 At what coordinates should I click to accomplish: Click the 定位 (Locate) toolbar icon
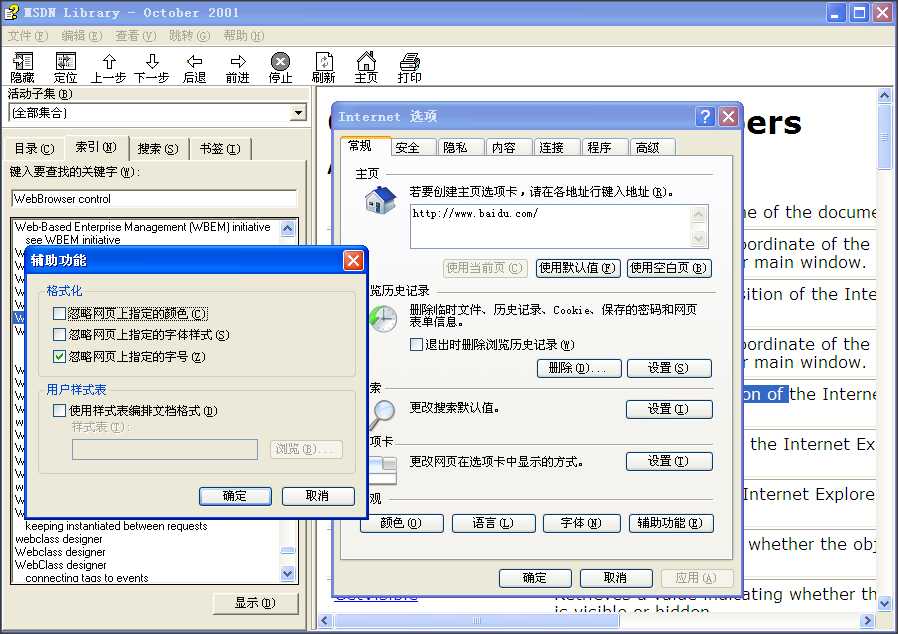click(x=65, y=68)
